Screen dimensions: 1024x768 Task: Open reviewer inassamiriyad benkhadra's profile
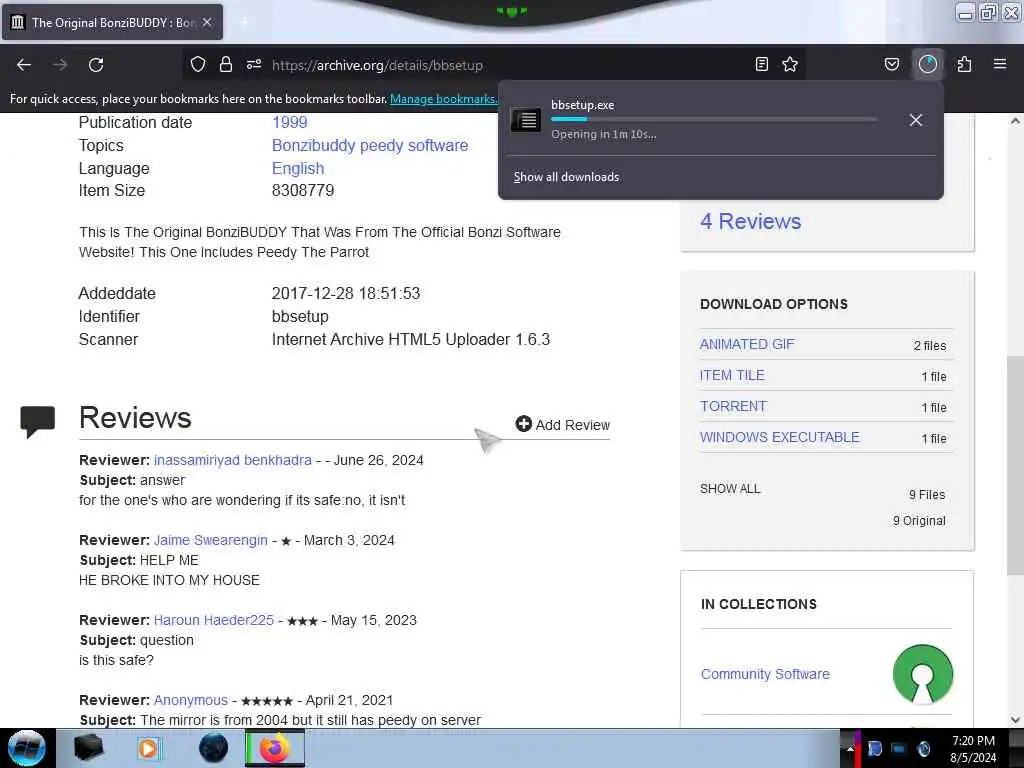(232, 460)
